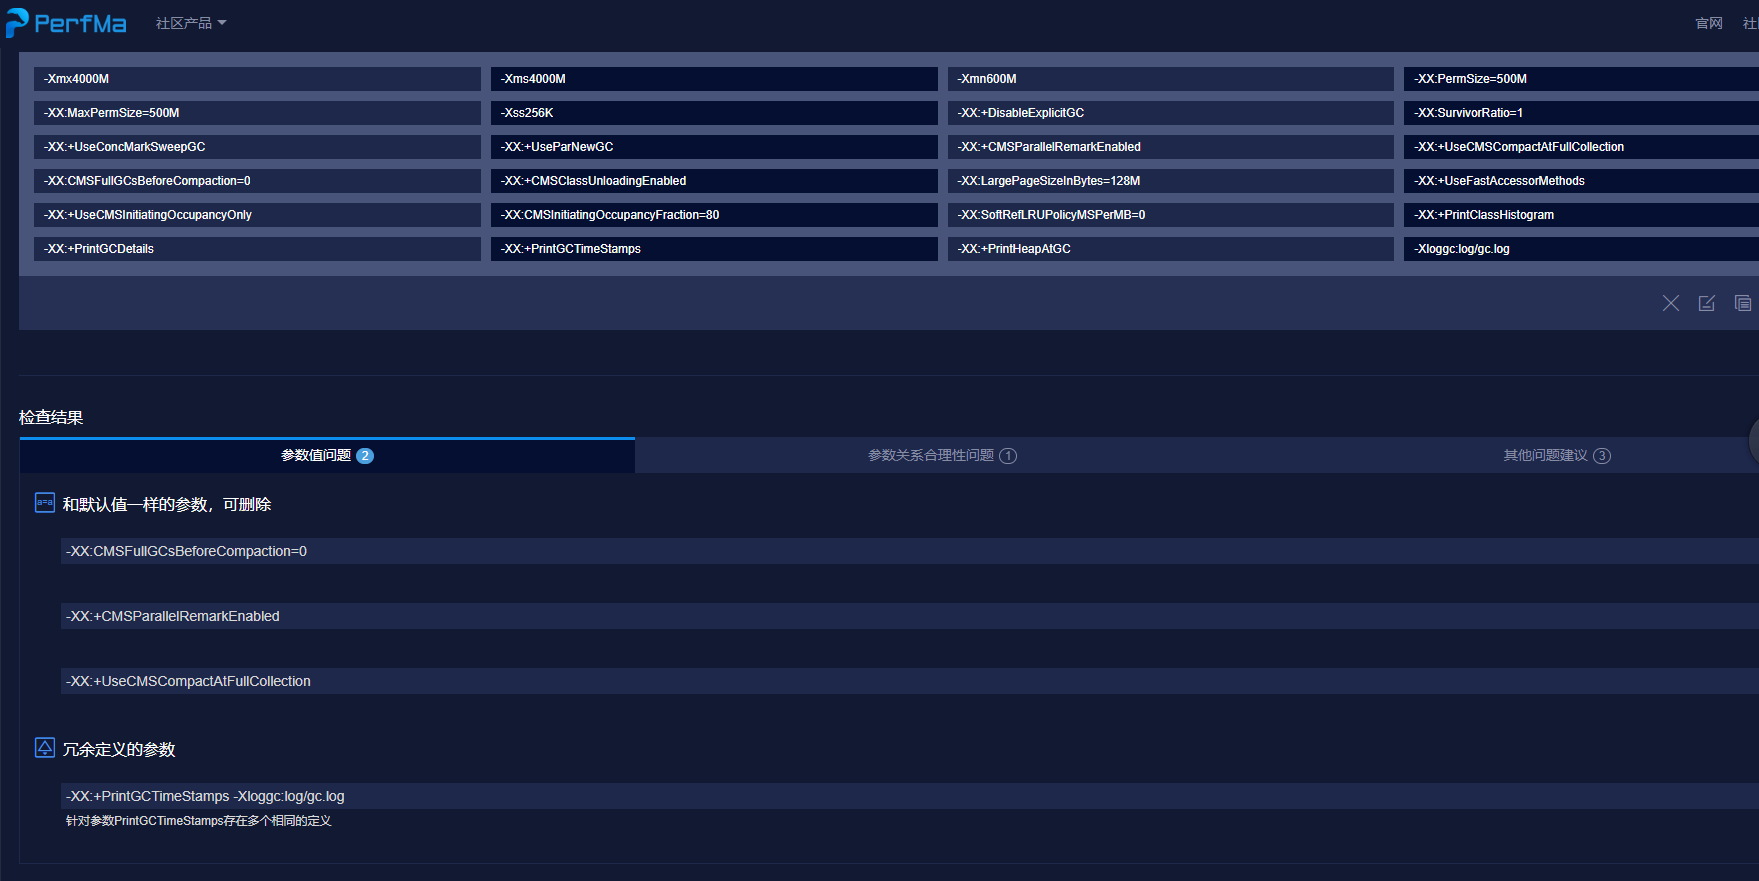1759x881 pixels.
Task: Select the -XX:+DisableExplicitGC parameter cell
Action: tap(1171, 113)
